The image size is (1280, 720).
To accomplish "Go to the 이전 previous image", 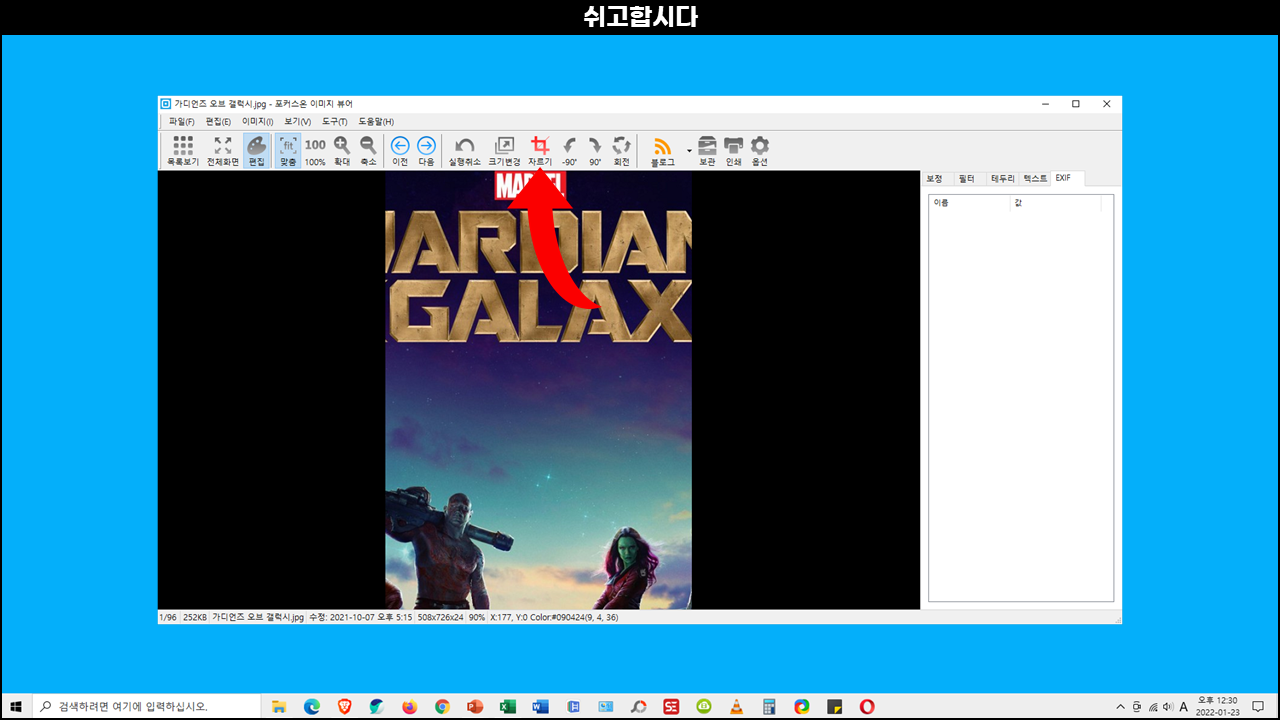I will (x=400, y=150).
